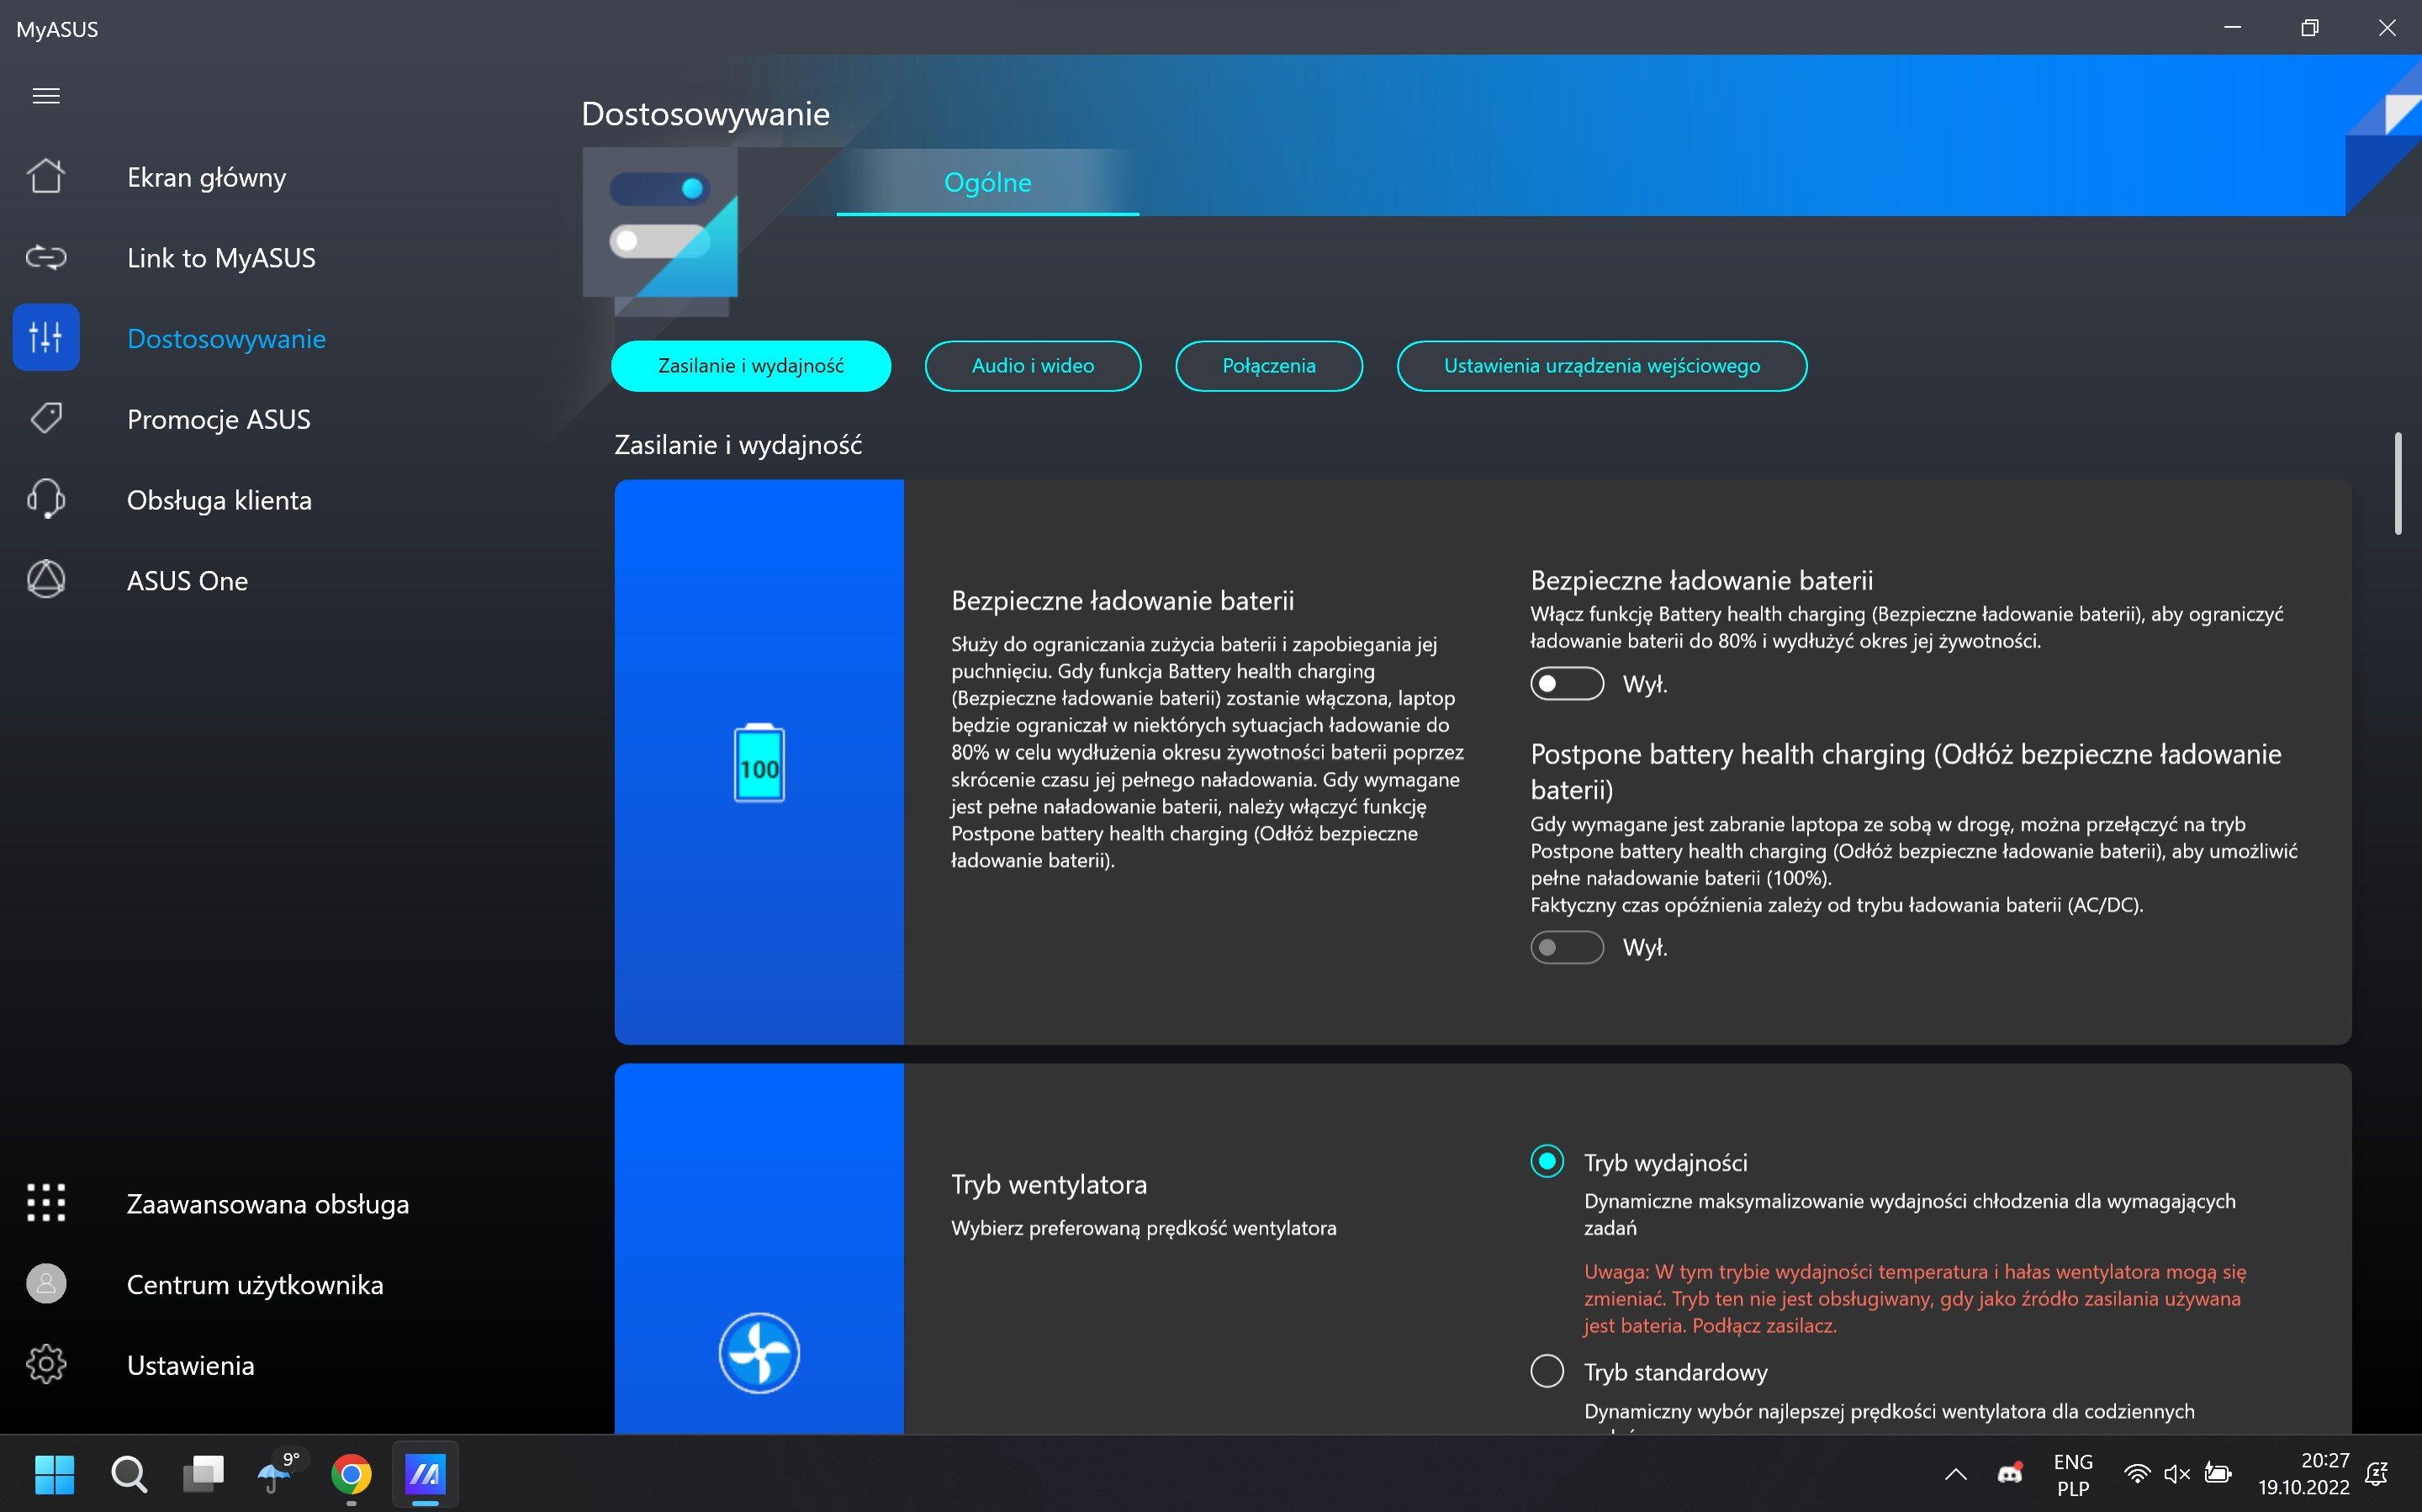Click the fan mode icon

(x=759, y=1353)
